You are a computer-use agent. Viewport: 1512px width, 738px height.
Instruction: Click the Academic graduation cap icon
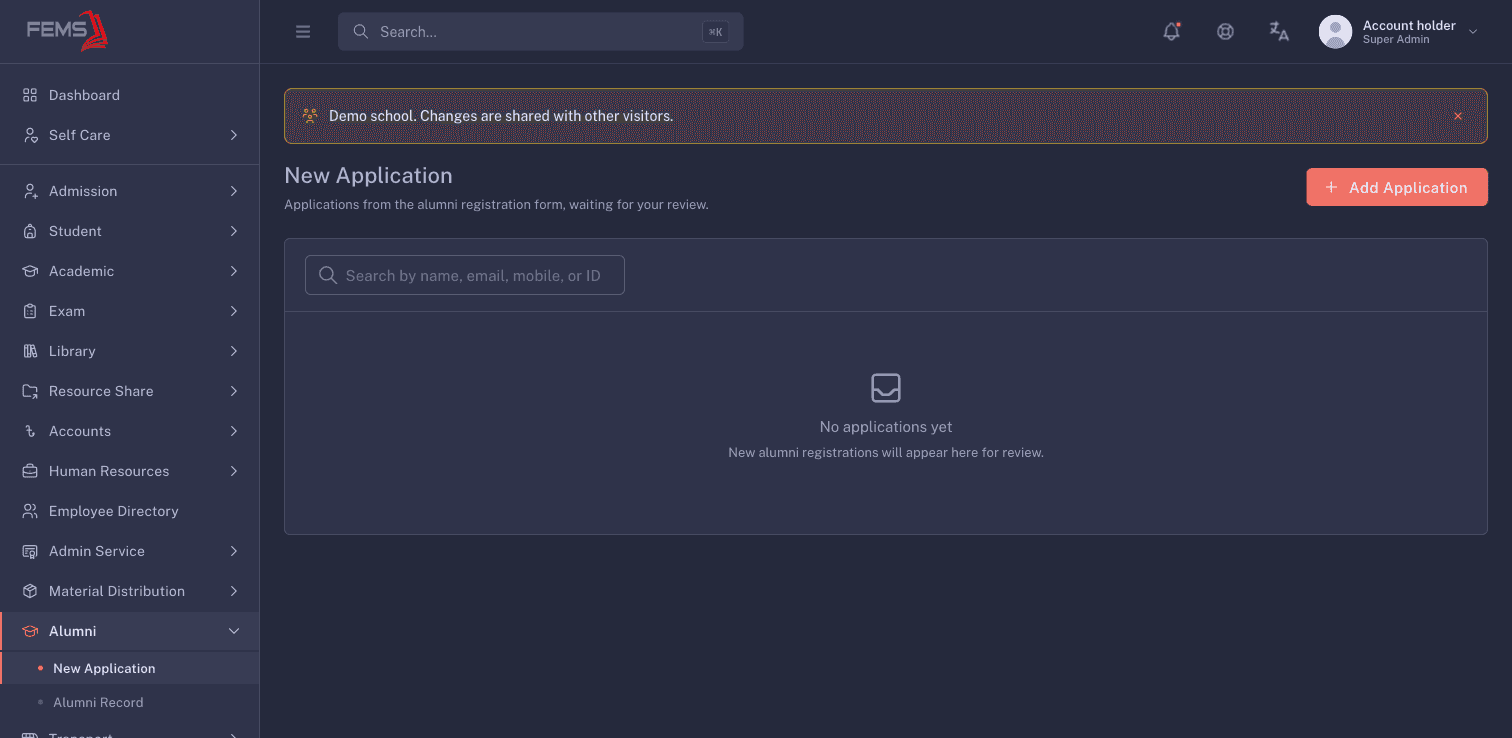coord(30,271)
